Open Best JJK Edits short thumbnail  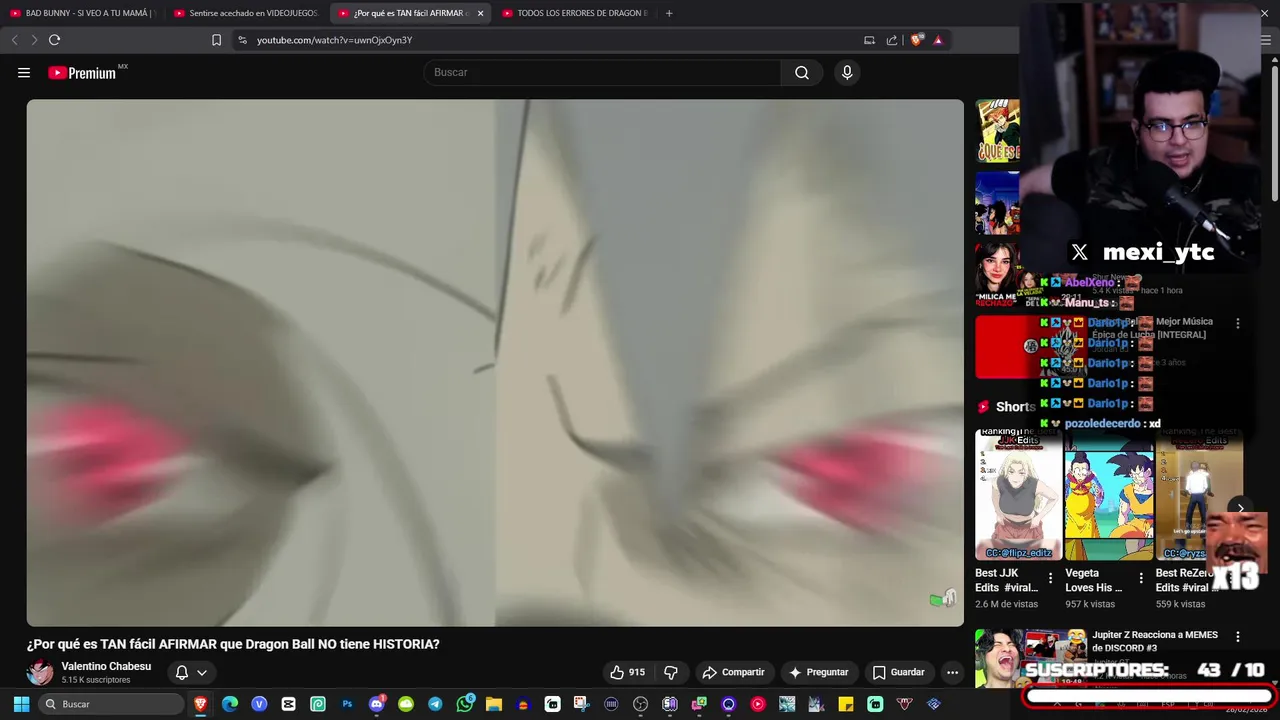[1018, 495]
